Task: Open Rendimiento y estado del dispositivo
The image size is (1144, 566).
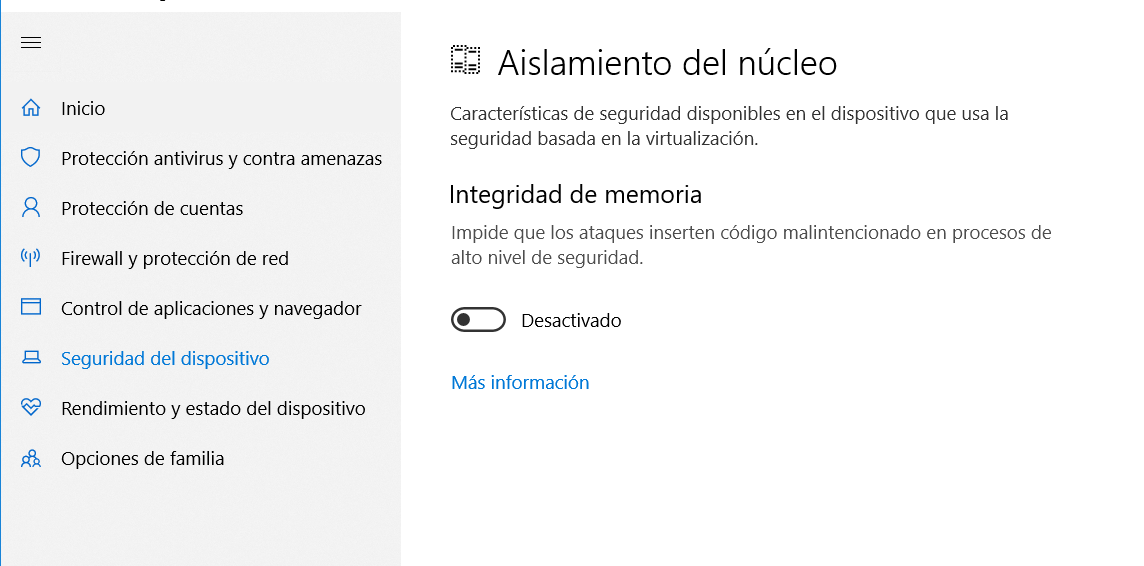Action: (213, 408)
